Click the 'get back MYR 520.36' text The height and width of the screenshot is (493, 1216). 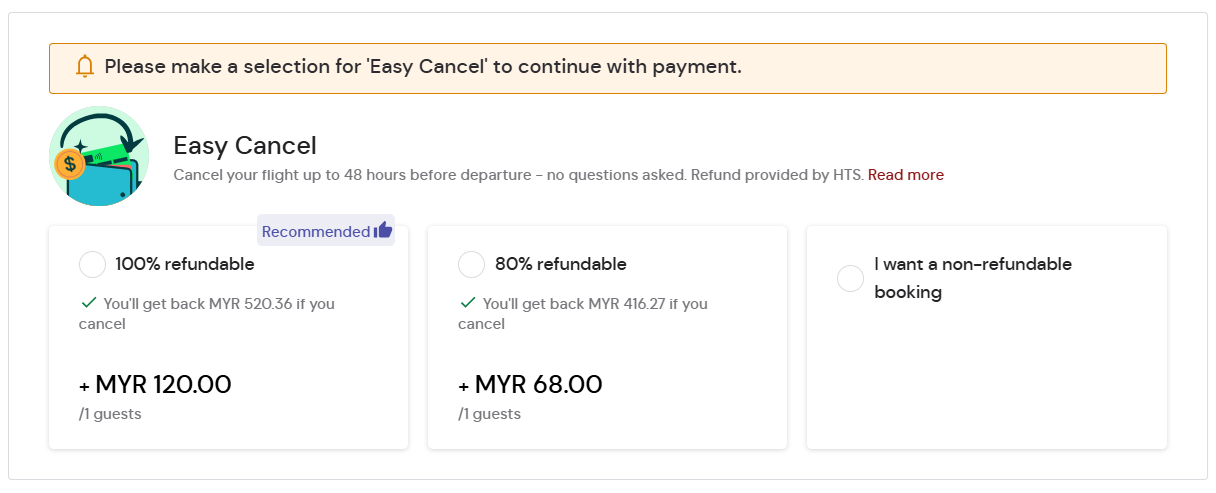(219, 304)
